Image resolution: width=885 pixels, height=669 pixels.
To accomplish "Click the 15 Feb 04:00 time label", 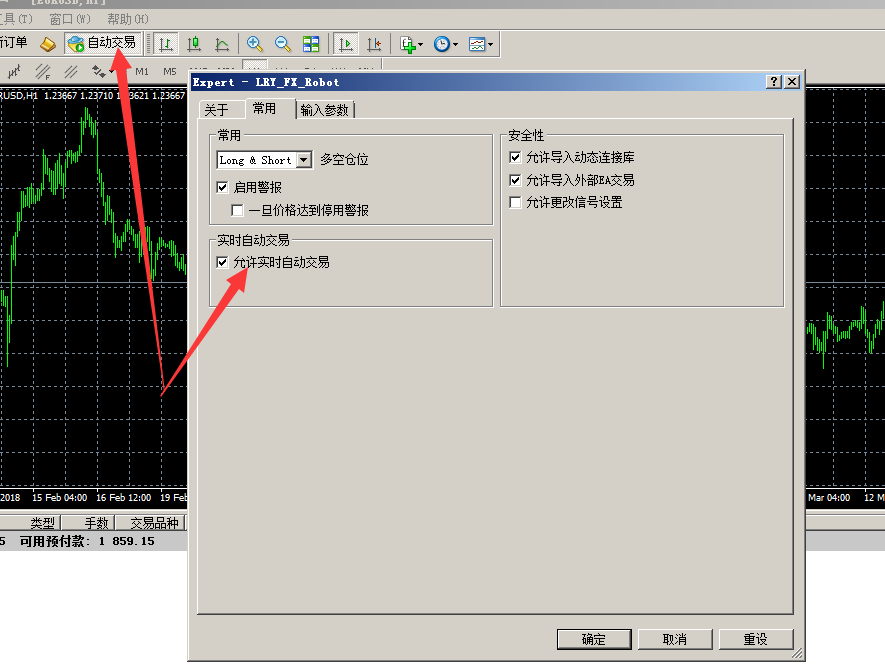I will click(59, 497).
